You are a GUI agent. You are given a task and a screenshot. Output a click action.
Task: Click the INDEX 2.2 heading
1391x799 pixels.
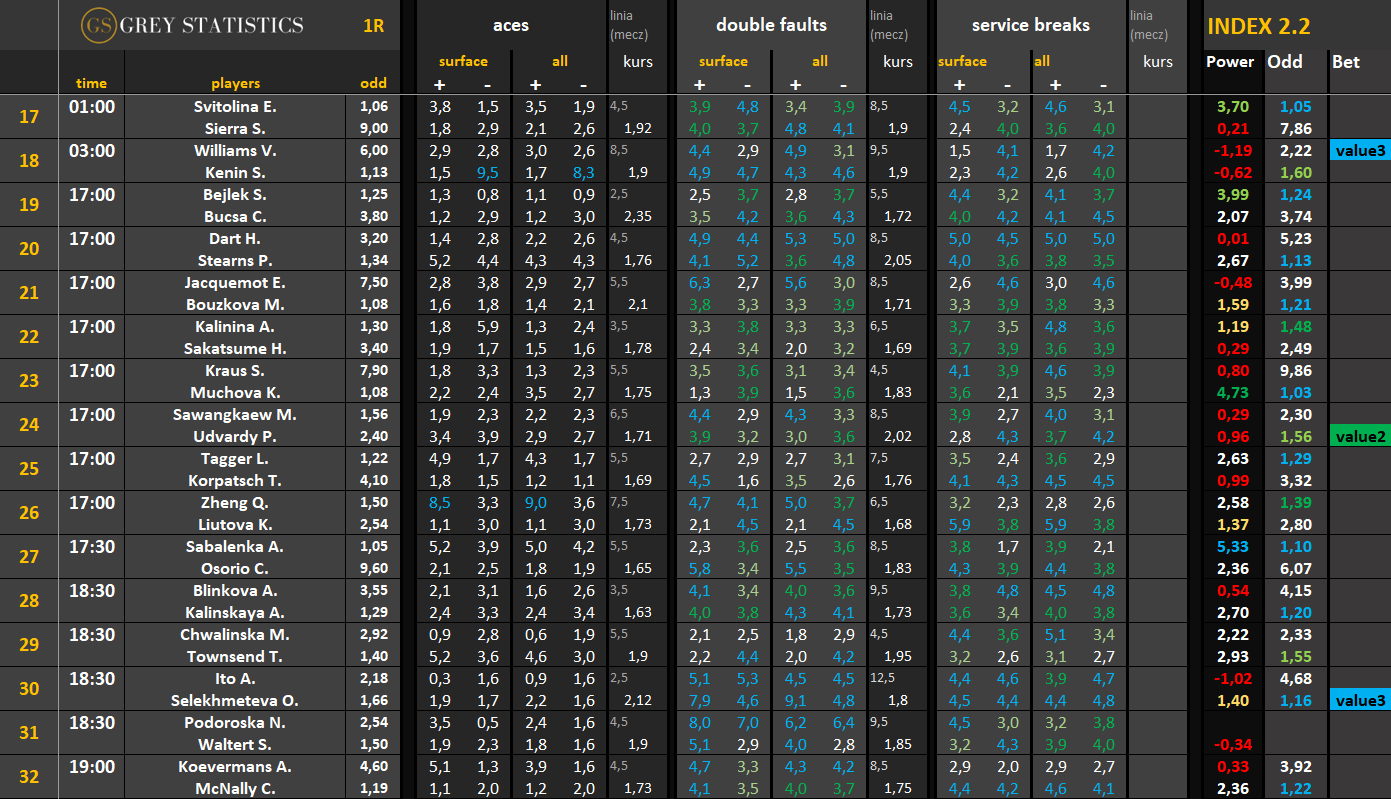(x=1258, y=26)
